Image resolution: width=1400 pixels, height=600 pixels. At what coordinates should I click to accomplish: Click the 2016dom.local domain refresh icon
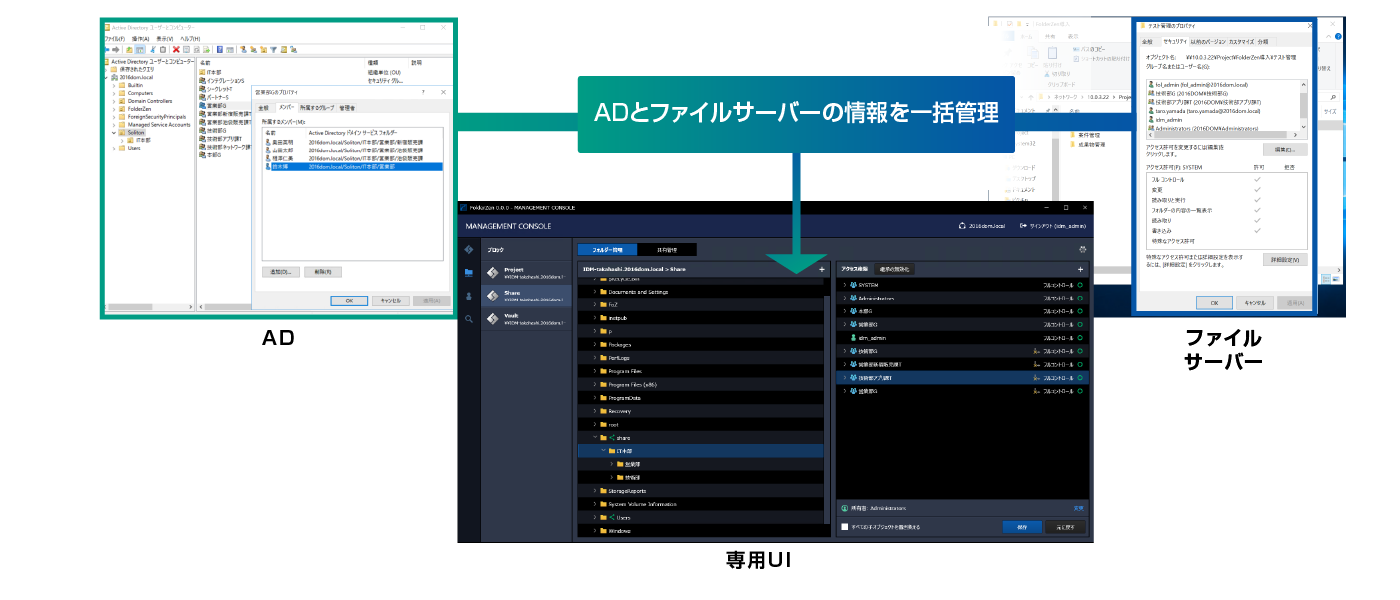pos(962,226)
